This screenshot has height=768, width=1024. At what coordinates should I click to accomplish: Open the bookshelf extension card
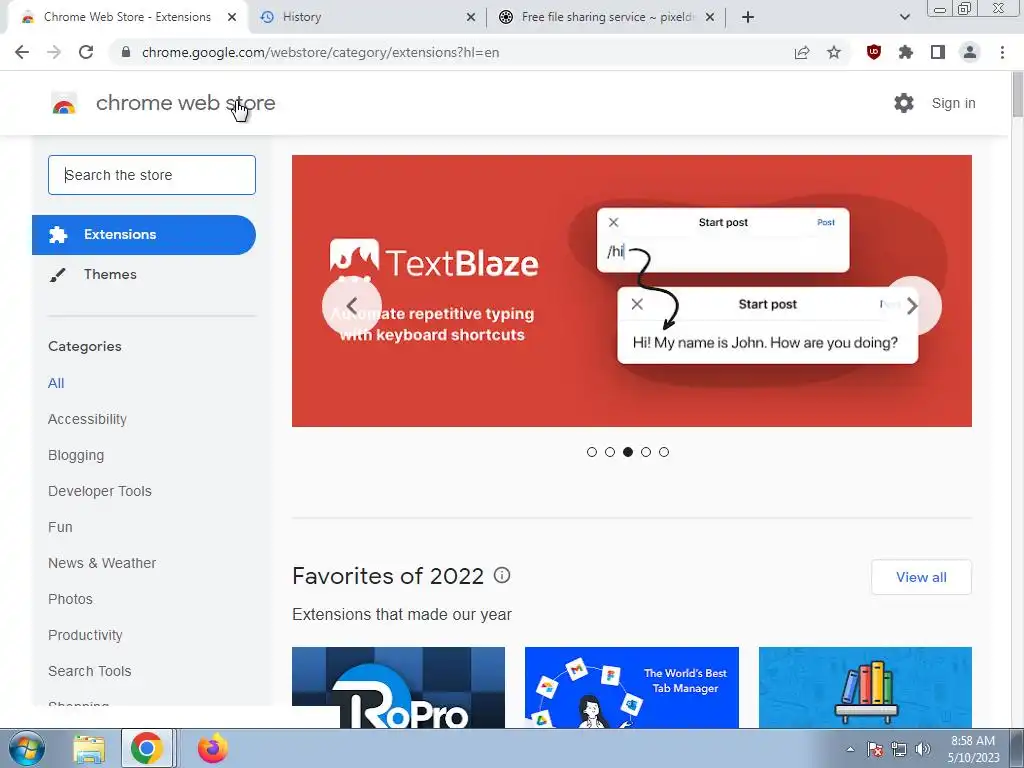[x=865, y=687]
